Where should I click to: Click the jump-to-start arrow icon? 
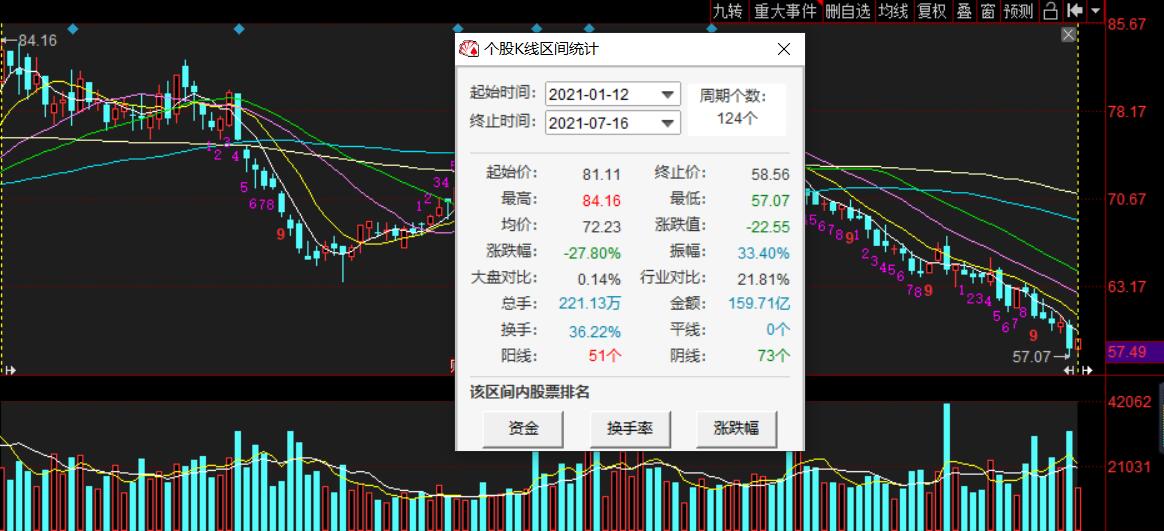click(1074, 10)
